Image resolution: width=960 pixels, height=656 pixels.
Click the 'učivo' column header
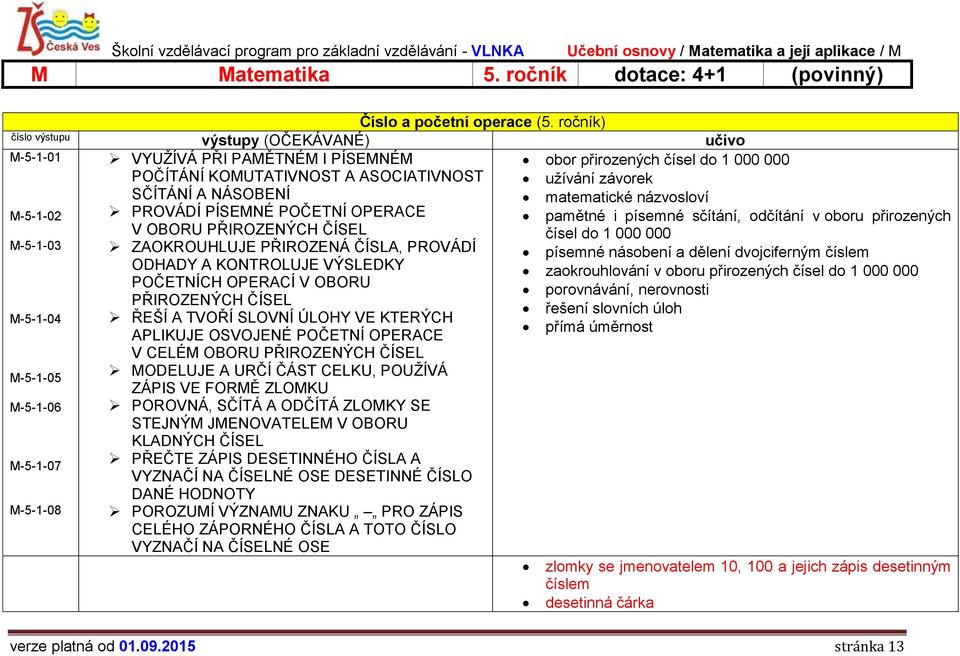tap(725, 140)
